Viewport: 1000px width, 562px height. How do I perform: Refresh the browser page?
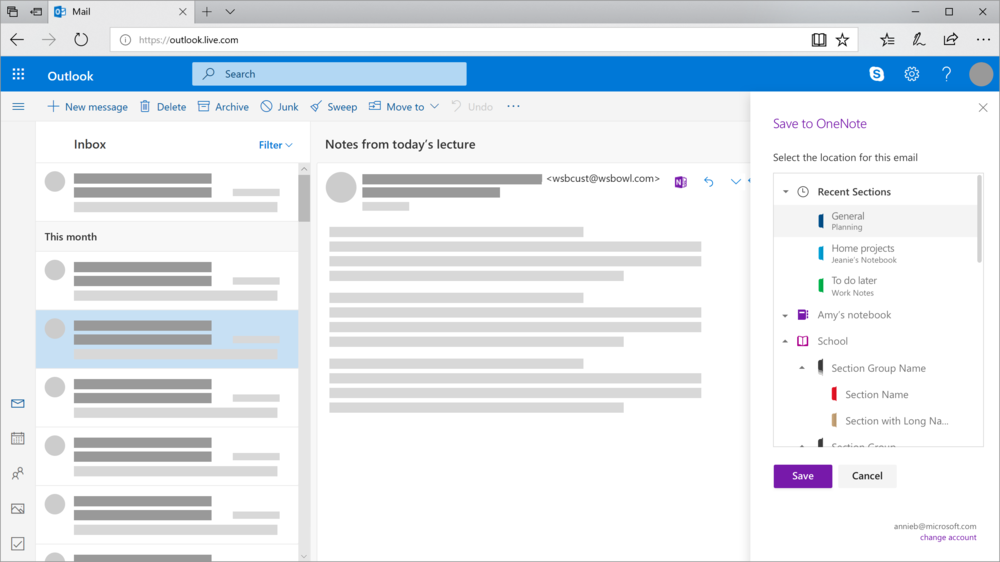click(x=81, y=40)
